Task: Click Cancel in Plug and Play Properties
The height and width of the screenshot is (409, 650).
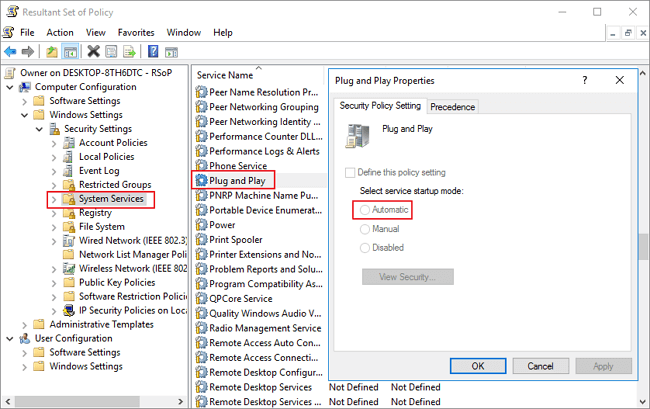Action: tap(540, 366)
